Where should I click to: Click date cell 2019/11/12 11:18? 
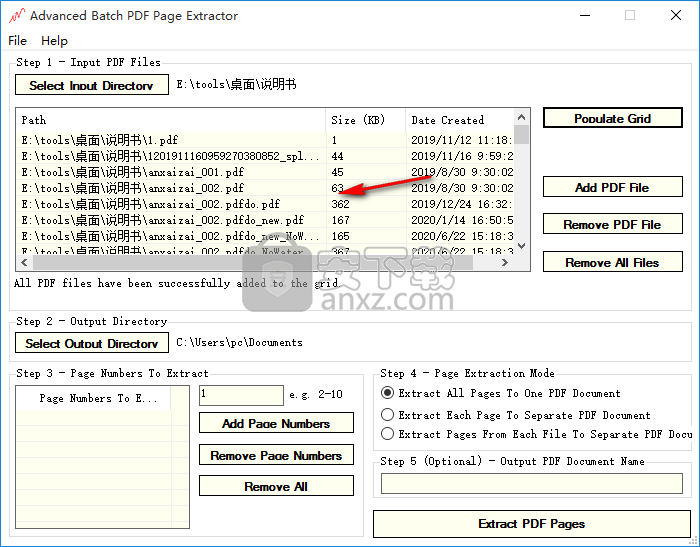[x=462, y=140]
